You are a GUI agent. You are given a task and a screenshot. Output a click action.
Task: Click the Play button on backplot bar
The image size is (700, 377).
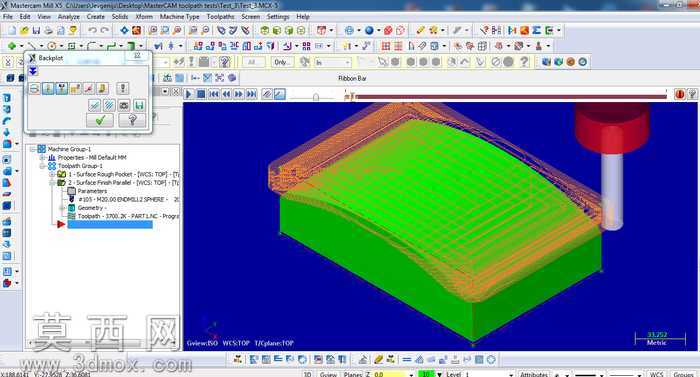click(189, 94)
